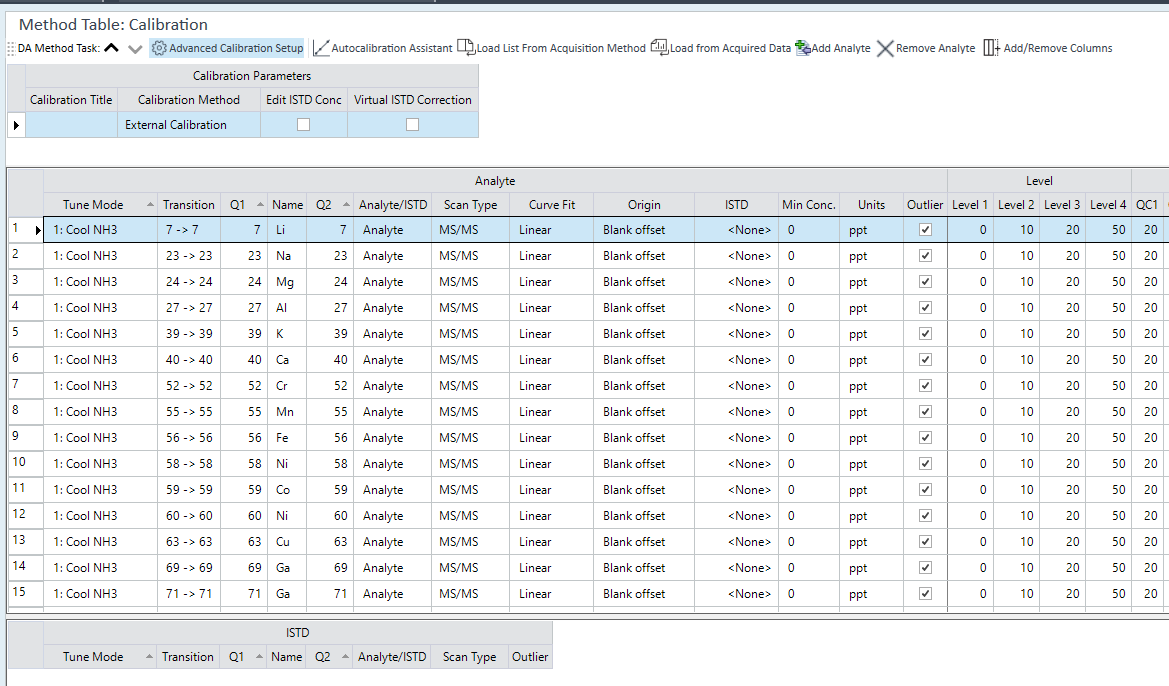Uncheck the Outlier checkbox for Al
Viewport: 1169px width, 686px height.
tap(925, 308)
